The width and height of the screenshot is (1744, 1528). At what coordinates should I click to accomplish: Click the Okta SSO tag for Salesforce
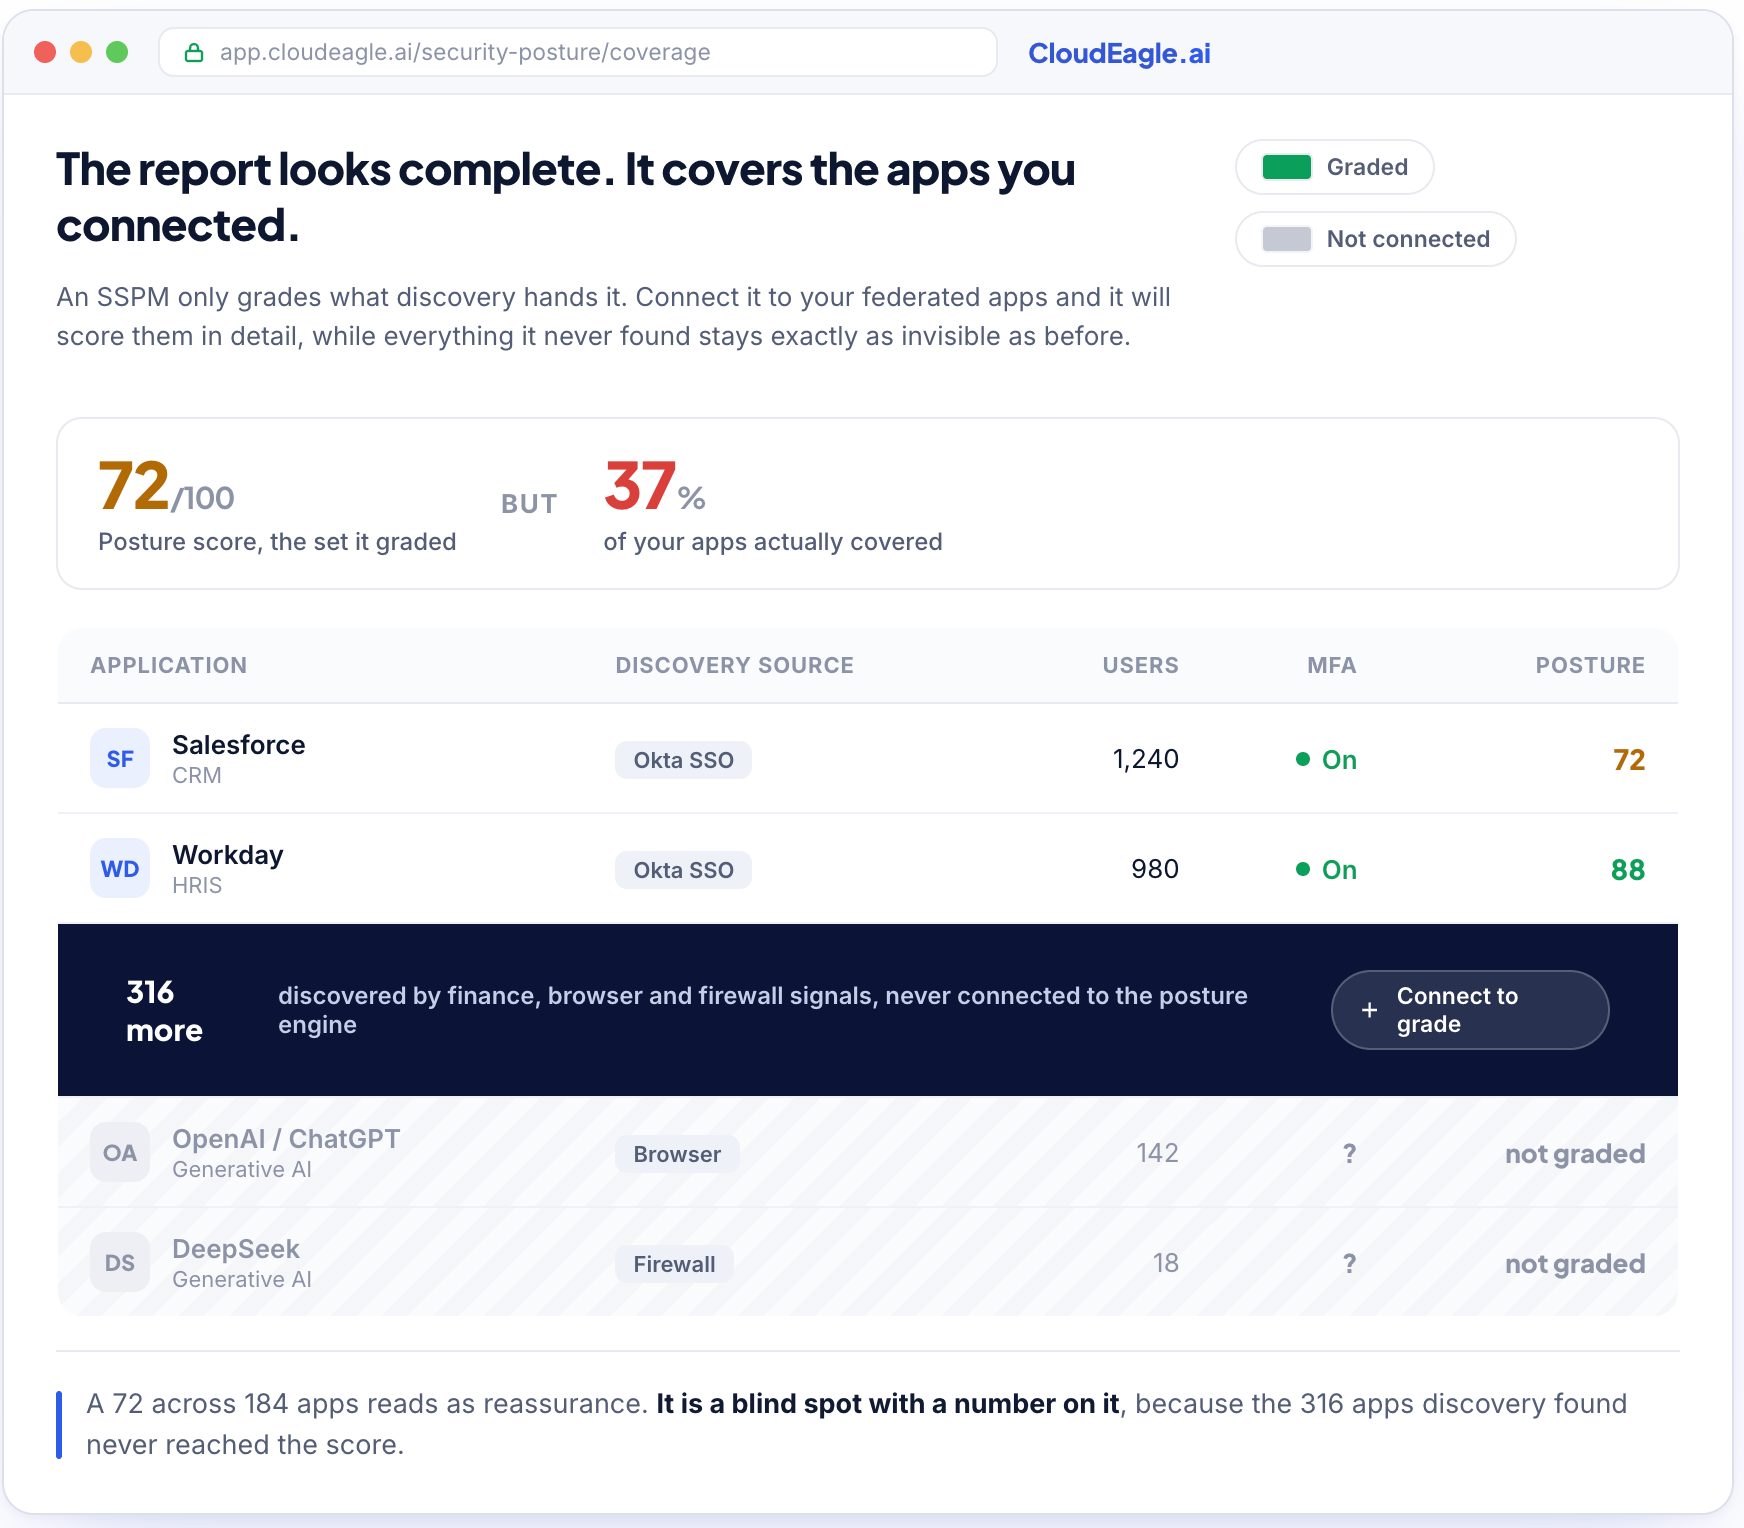tap(684, 760)
